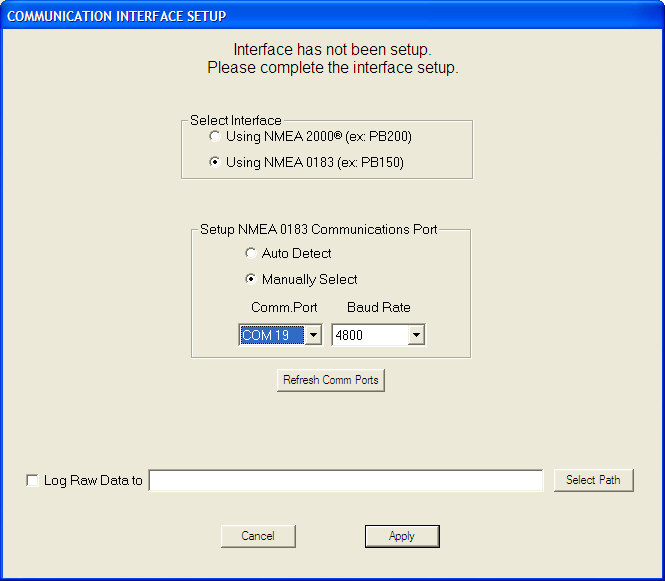The image size is (665, 581).
Task: Click the 'Interface has not been setup' message
Action: click(x=332, y=49)
